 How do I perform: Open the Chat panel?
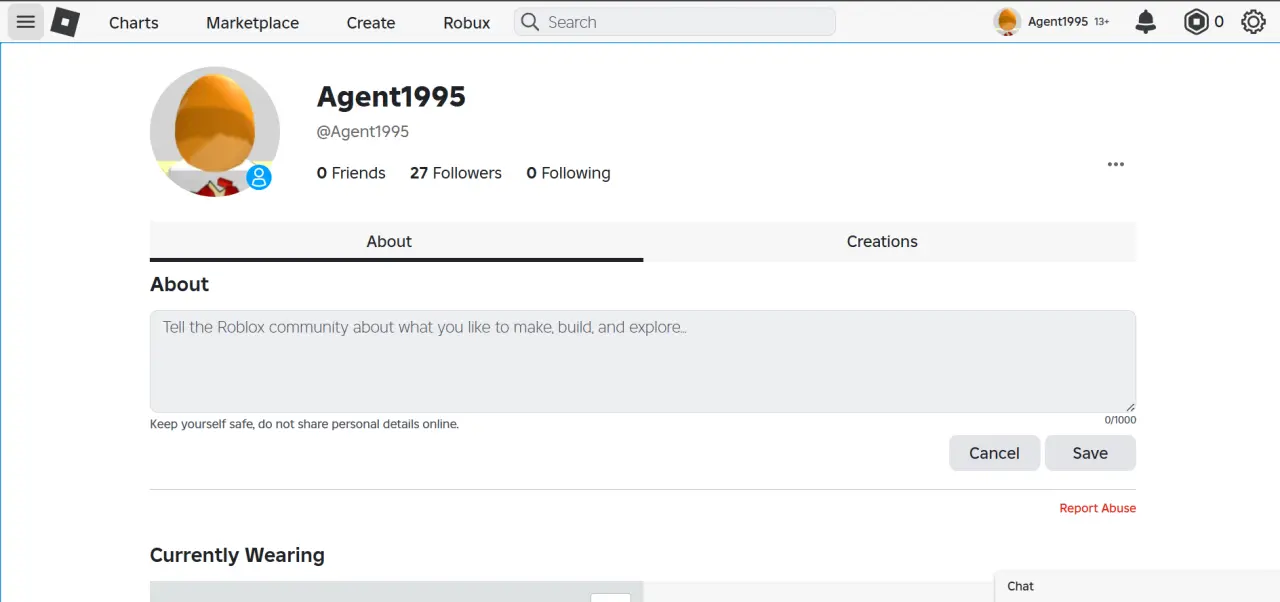pyautogui.click(x=1137, y=586)
